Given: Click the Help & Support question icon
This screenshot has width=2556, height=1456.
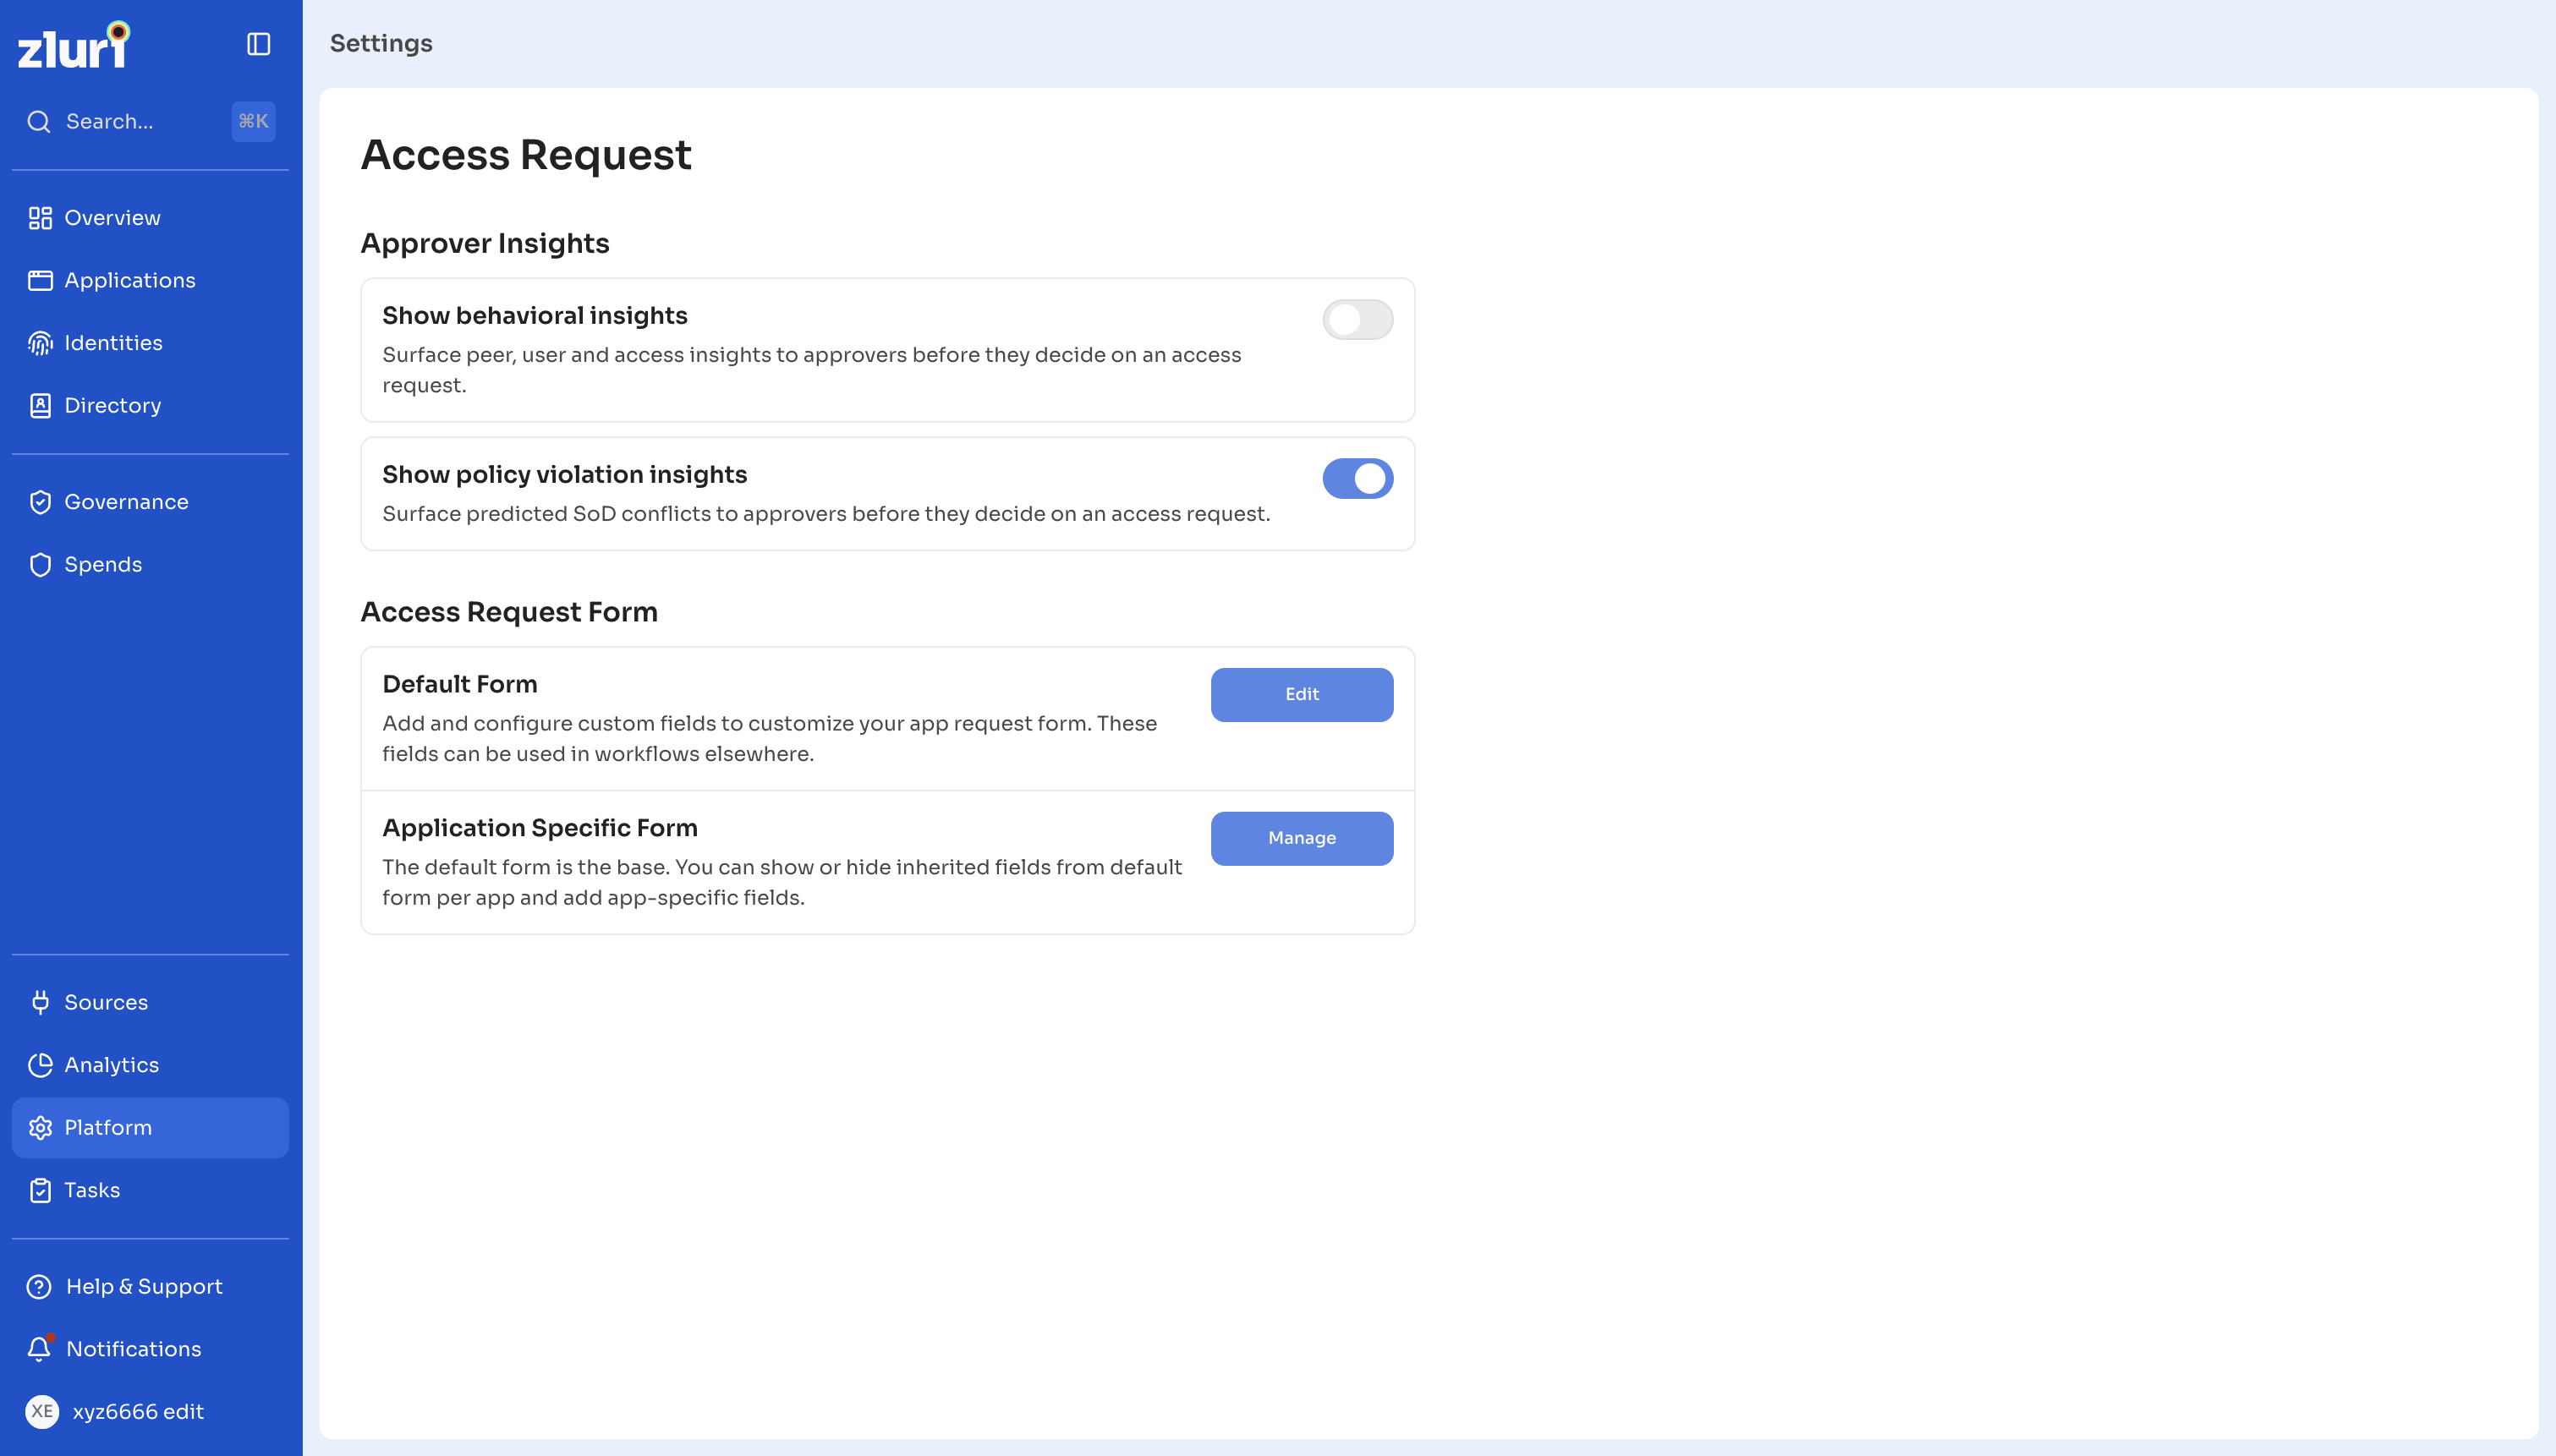Looking at the screenshot, I should [x=39, y=1286].
